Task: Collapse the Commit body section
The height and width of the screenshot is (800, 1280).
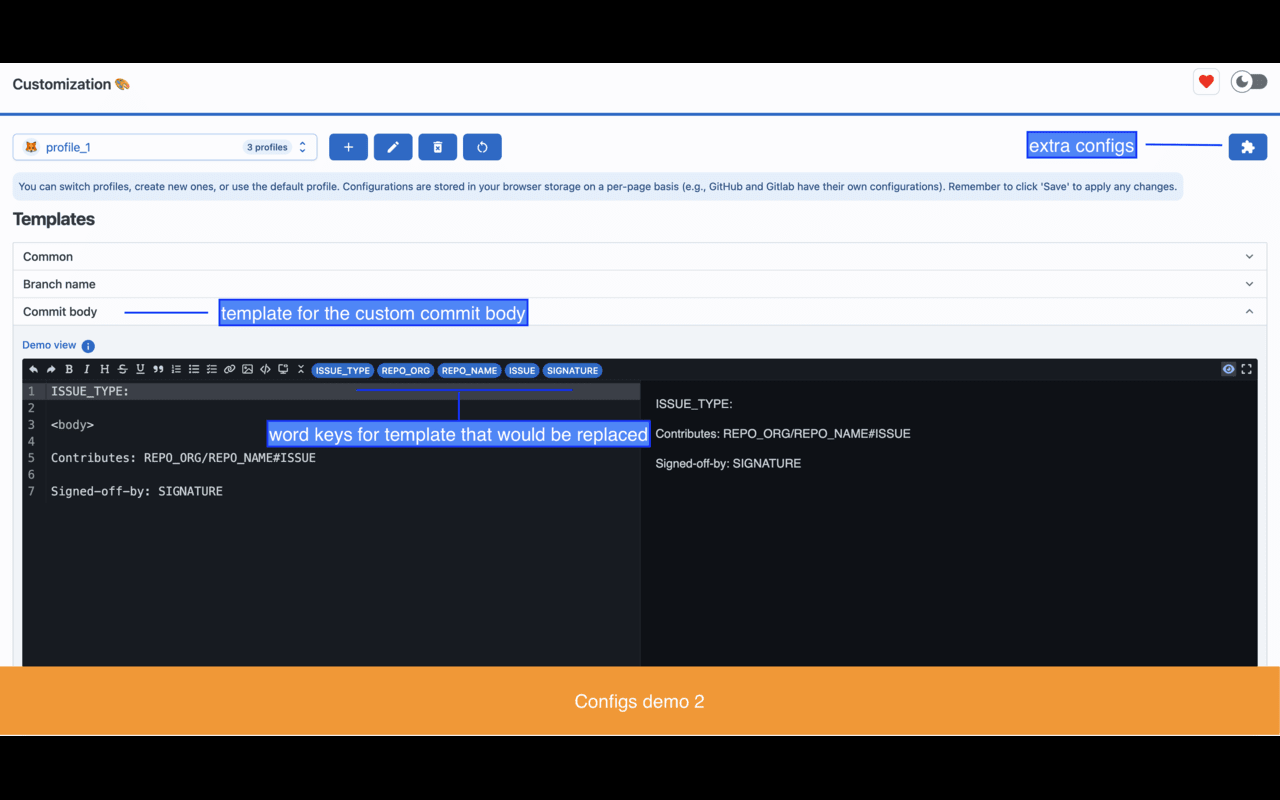Action: [x=1248, y=311]
